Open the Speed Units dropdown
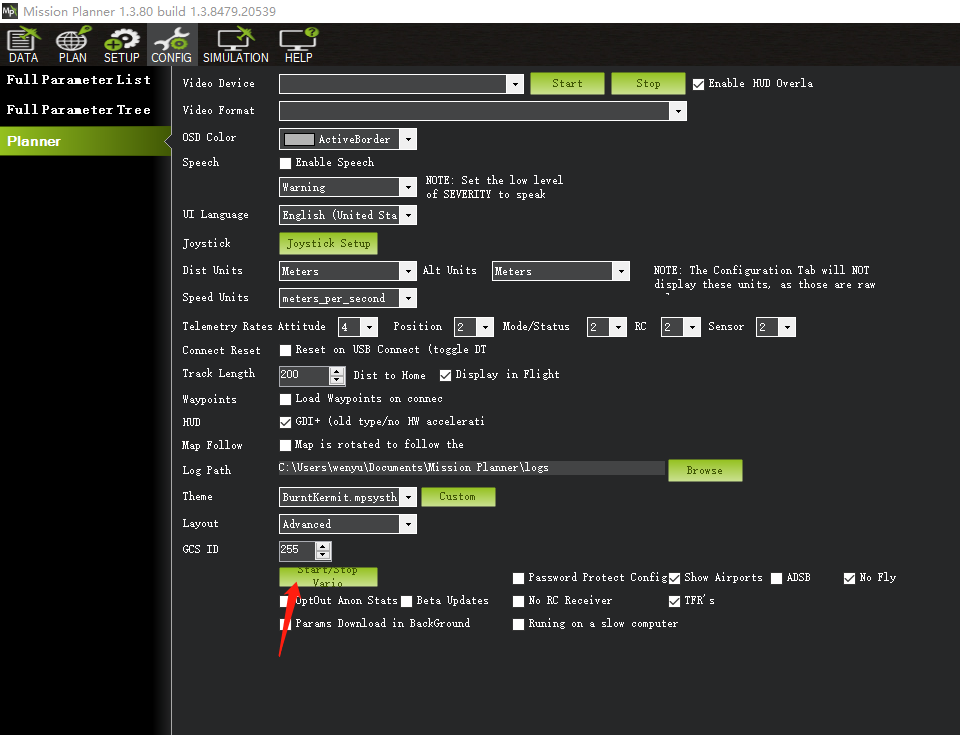 pos(408,297)
